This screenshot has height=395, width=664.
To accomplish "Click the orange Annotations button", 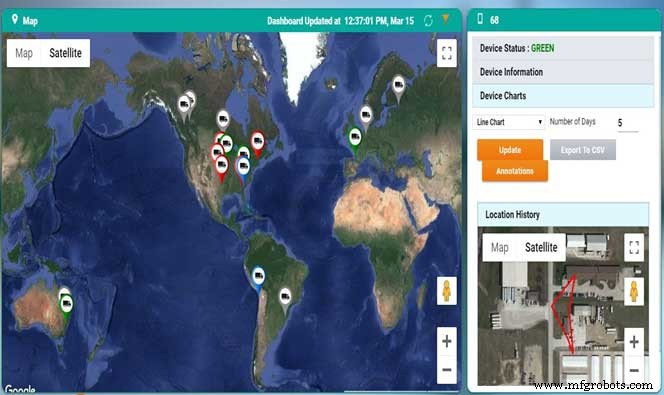I will pos(515,171).
